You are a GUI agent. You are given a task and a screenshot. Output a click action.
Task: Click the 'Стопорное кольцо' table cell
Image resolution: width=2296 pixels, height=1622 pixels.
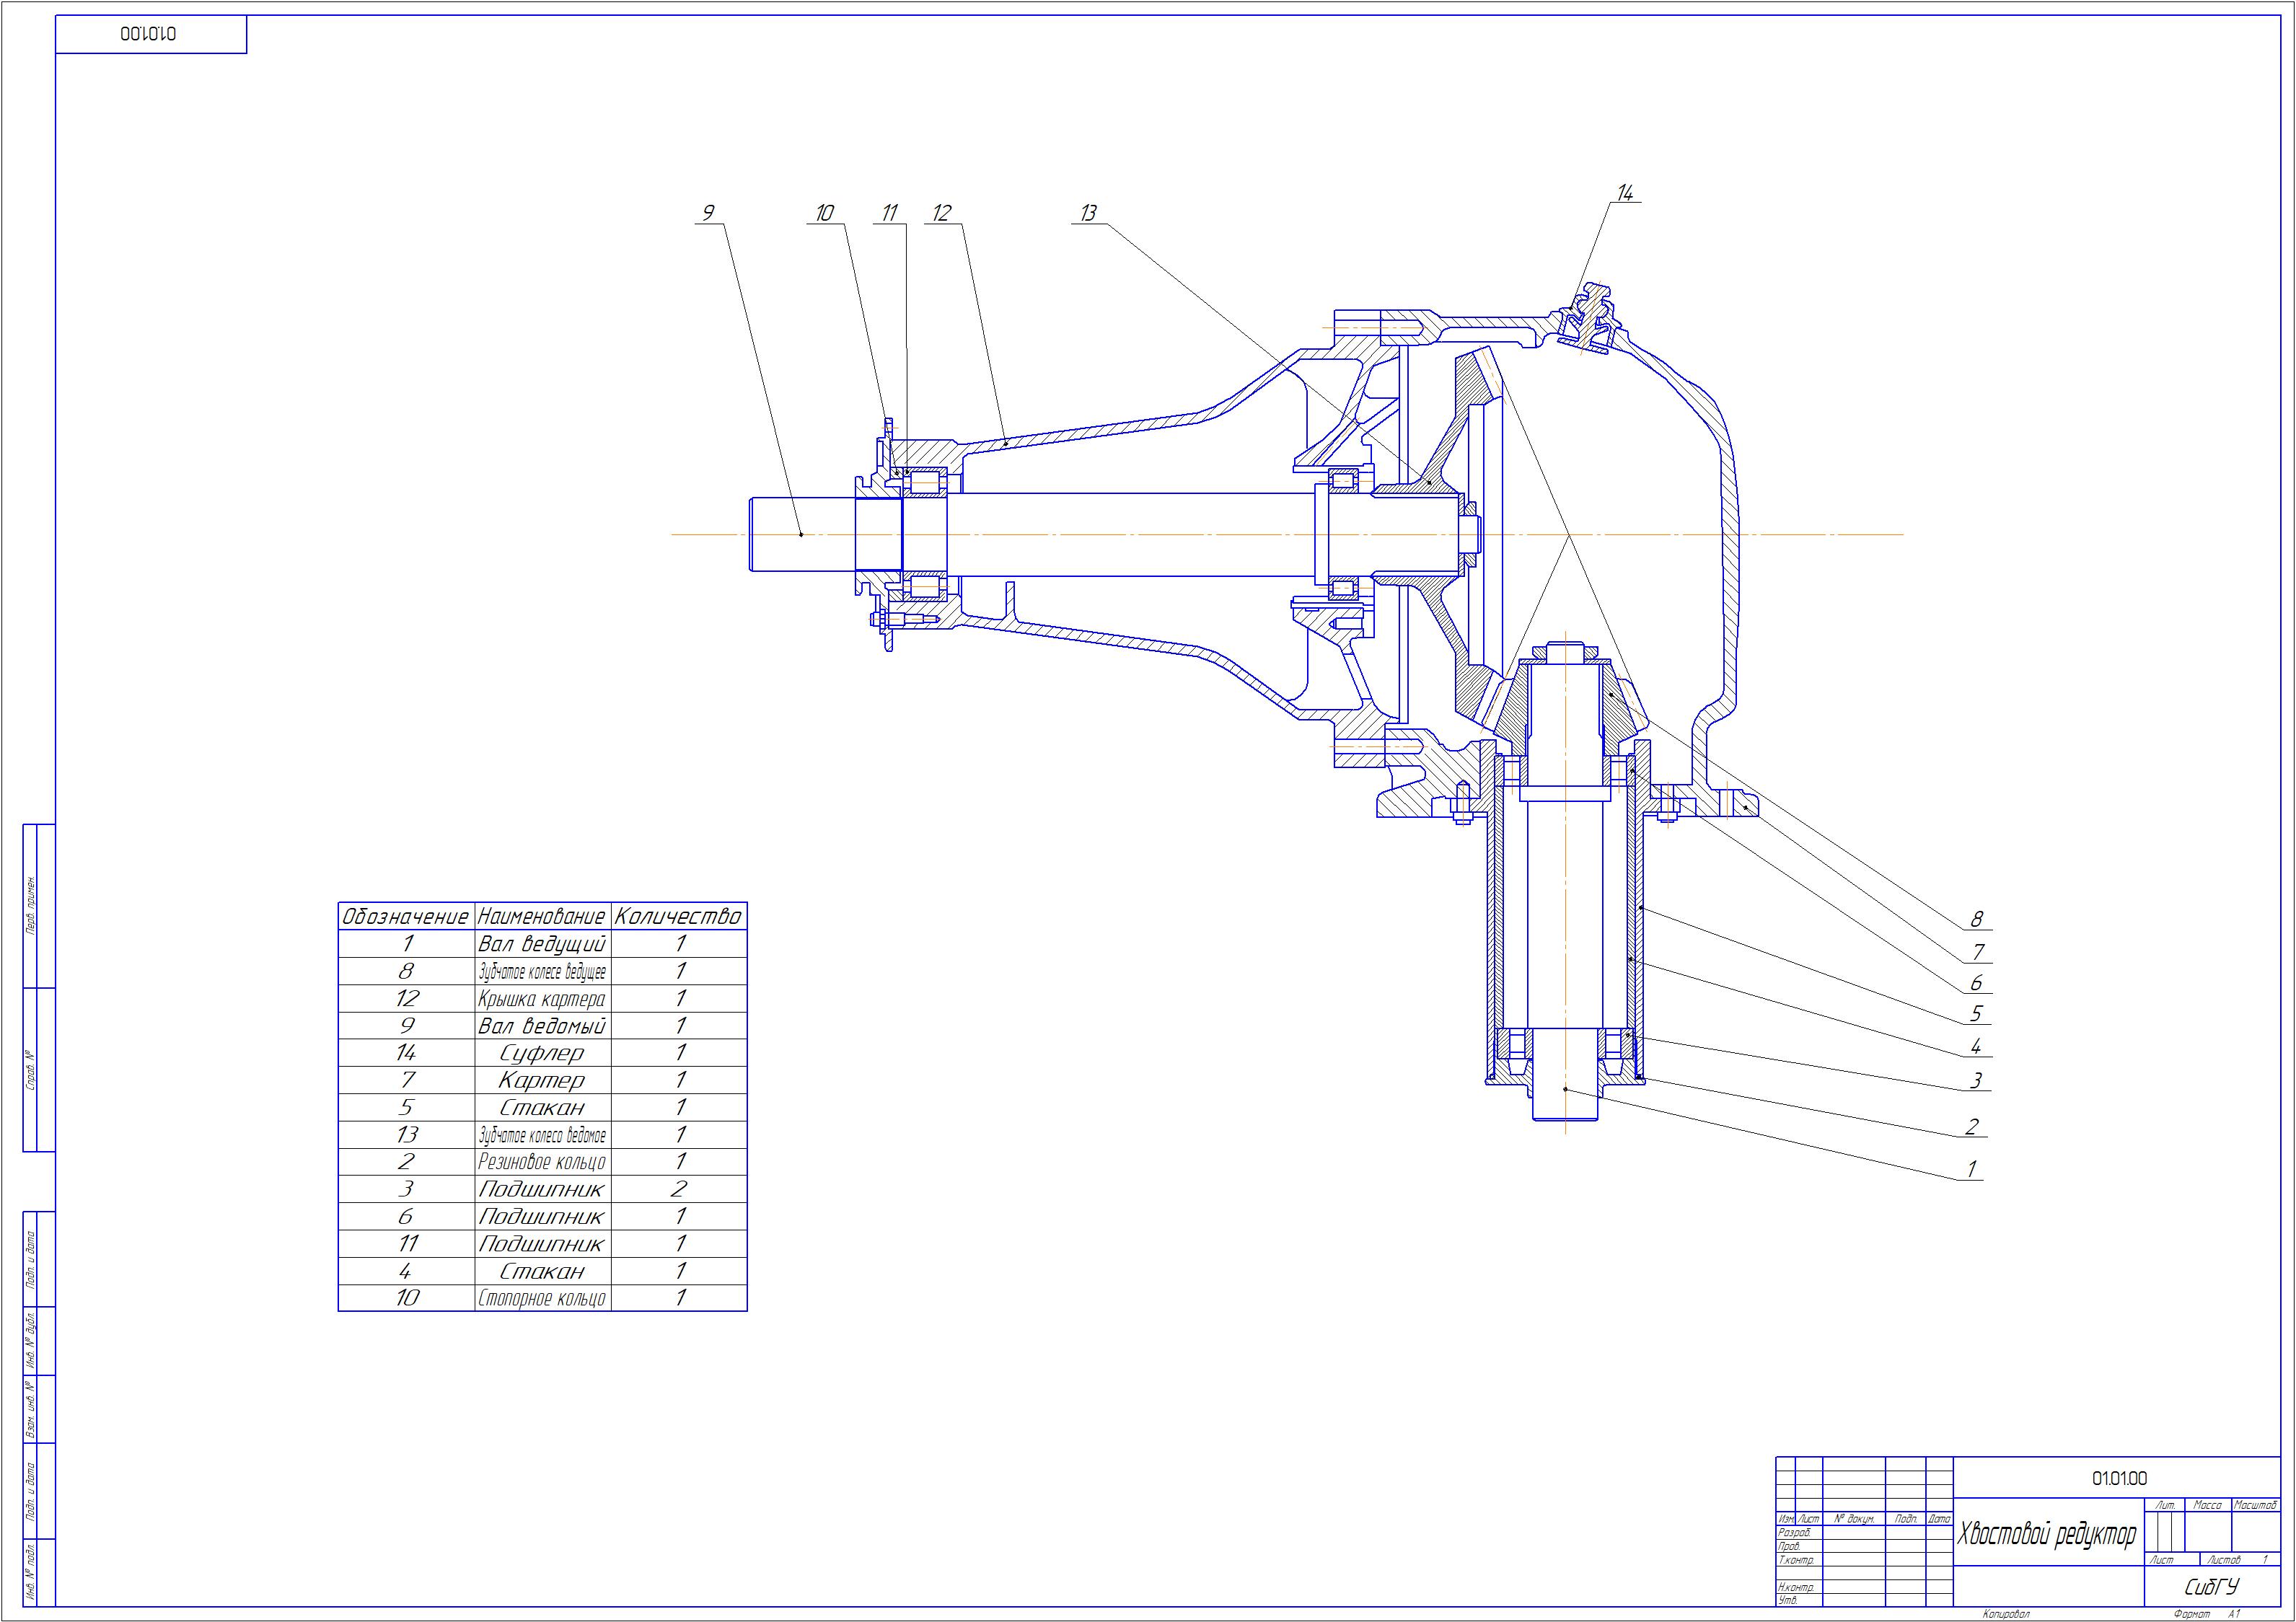pyautogui.click(x=542, y=1298)
